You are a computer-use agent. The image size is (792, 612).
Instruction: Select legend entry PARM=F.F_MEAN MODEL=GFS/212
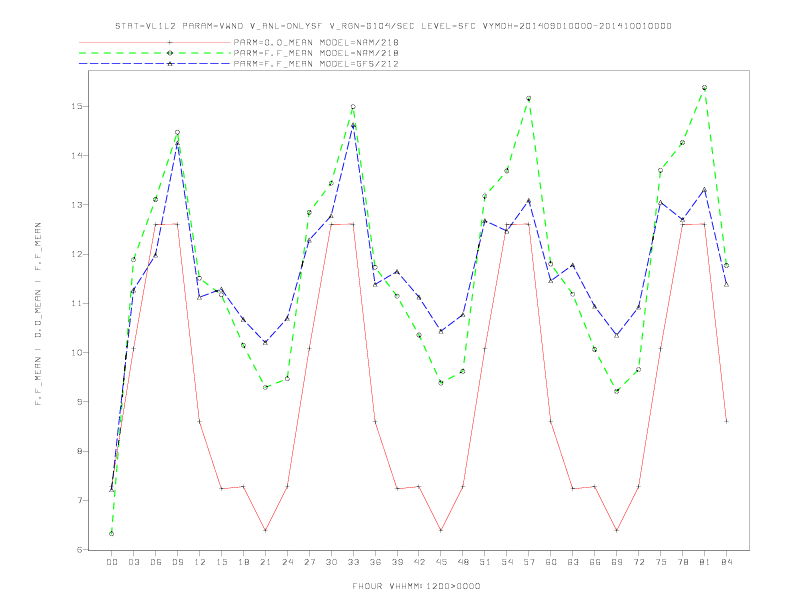(316, 64)
